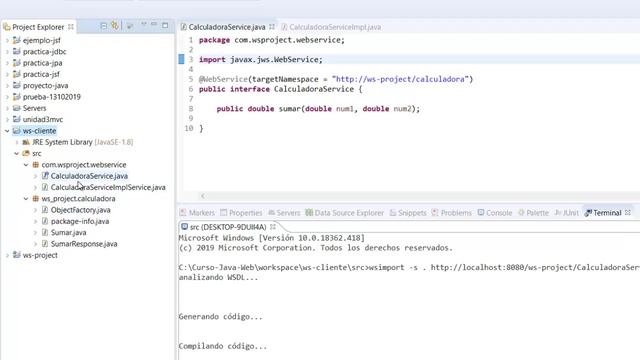Select the Servers folder icon

point(16,108)
